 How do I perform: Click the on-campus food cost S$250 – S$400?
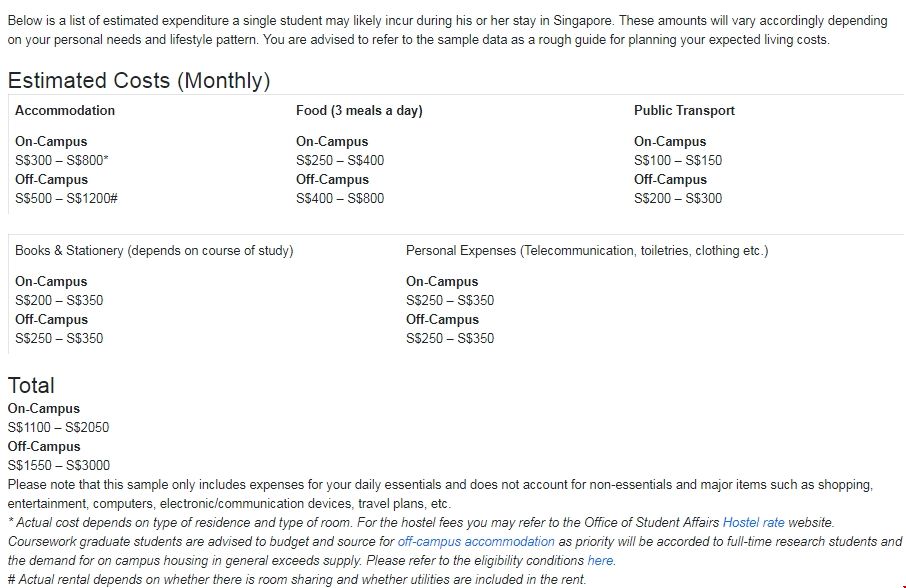(x=340, y=160)
